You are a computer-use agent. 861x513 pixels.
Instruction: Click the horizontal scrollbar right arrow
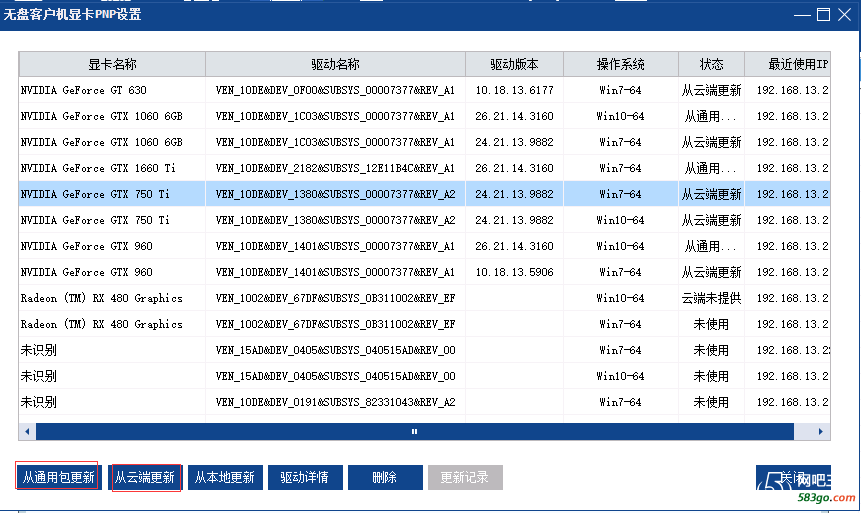(x=823, y=432)
